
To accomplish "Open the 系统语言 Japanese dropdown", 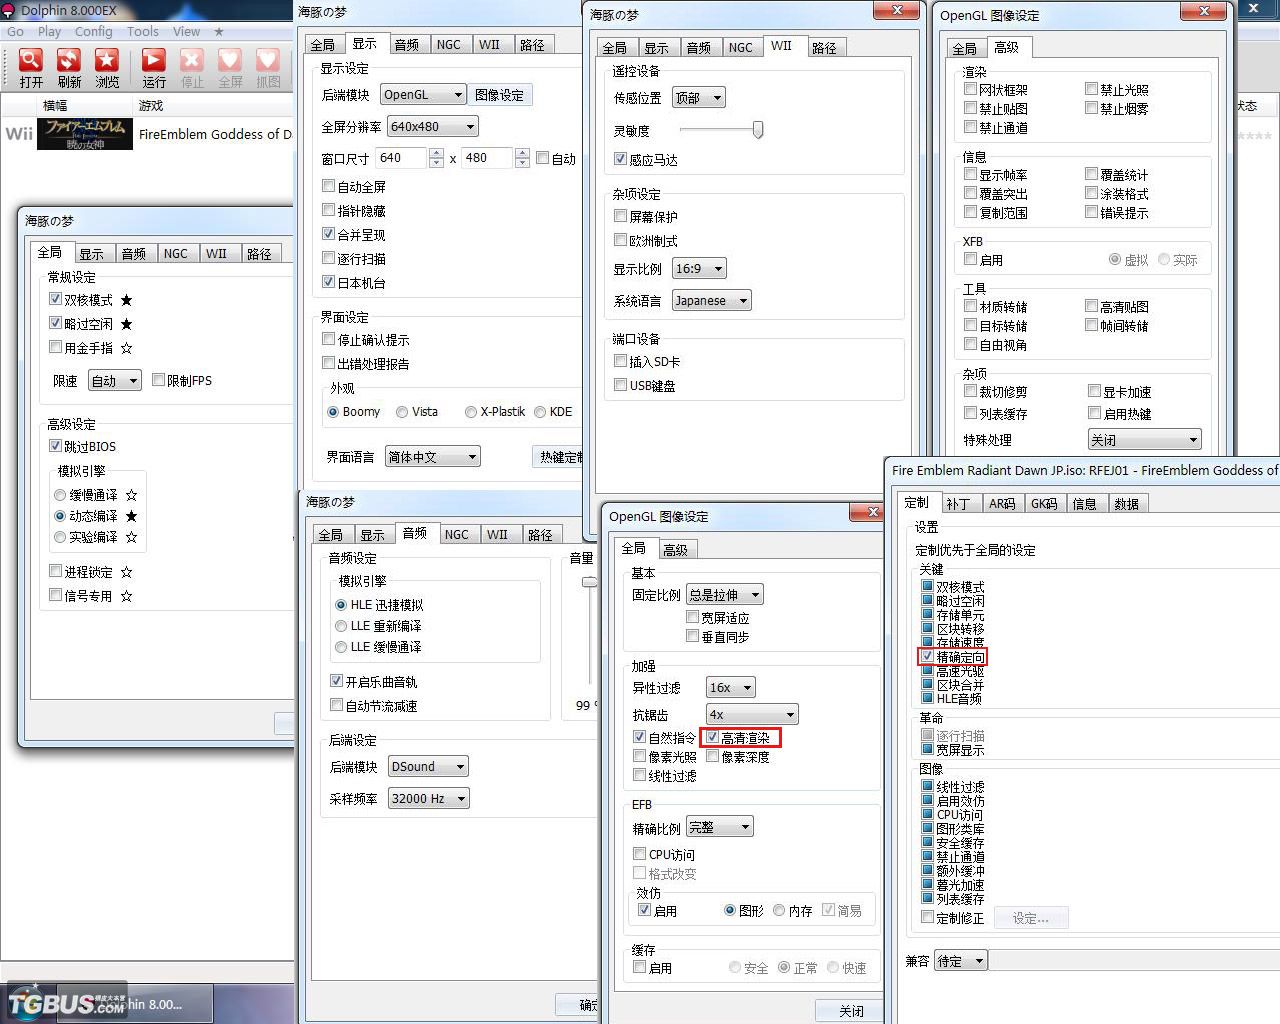I will pos(710,300).
